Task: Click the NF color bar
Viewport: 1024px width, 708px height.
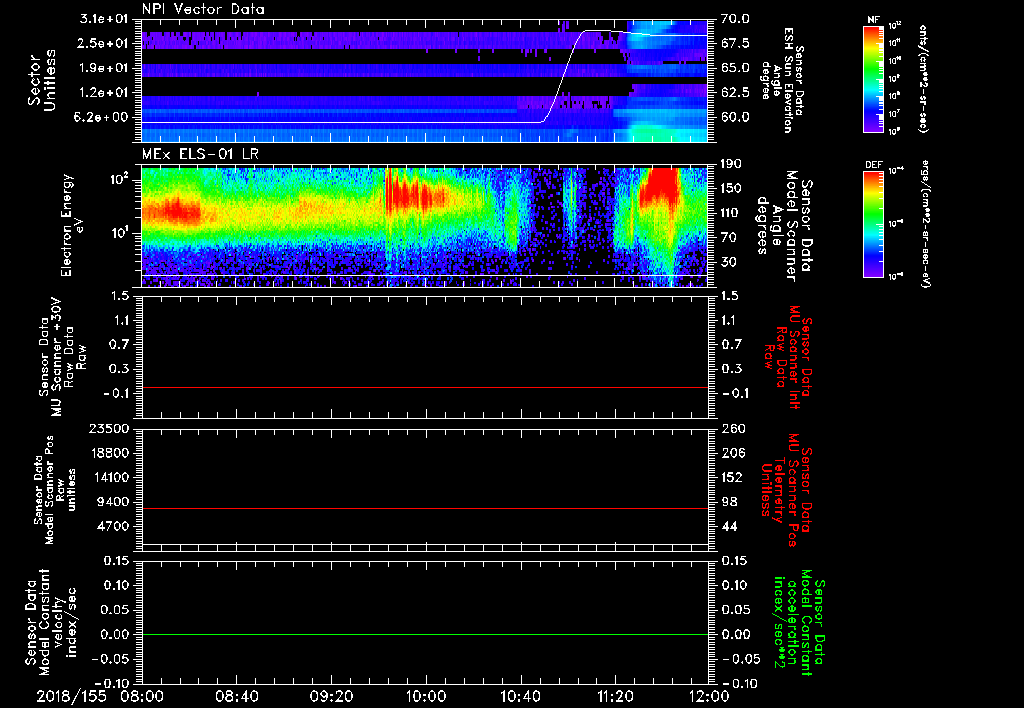Action: [874, 78]
